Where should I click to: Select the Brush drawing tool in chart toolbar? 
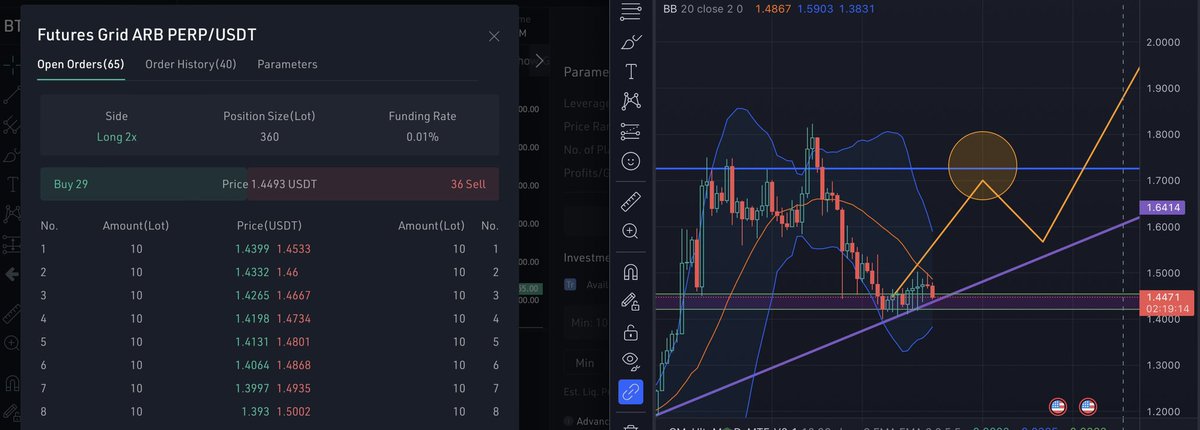tap(631, 42)
